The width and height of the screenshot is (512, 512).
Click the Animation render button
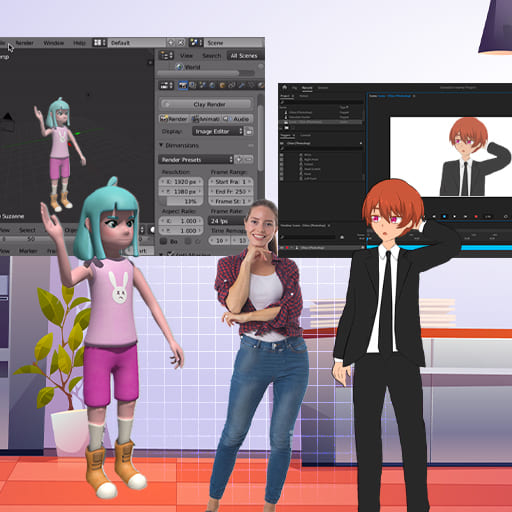point(206,119)
